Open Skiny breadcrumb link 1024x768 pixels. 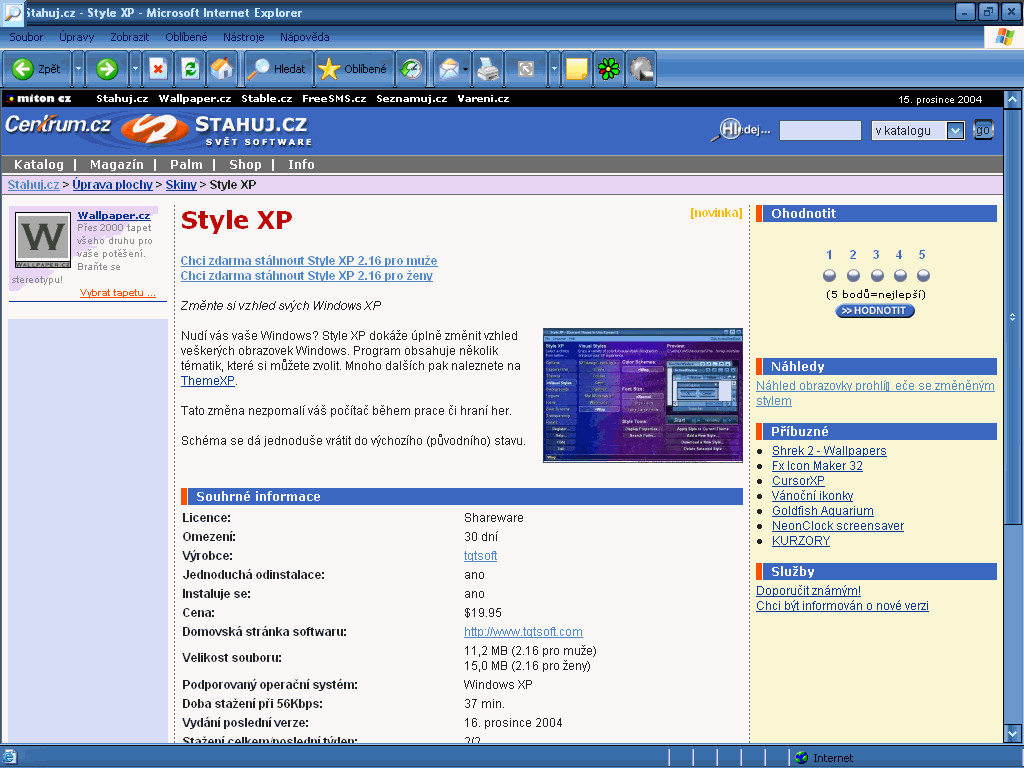click(181, 185)
